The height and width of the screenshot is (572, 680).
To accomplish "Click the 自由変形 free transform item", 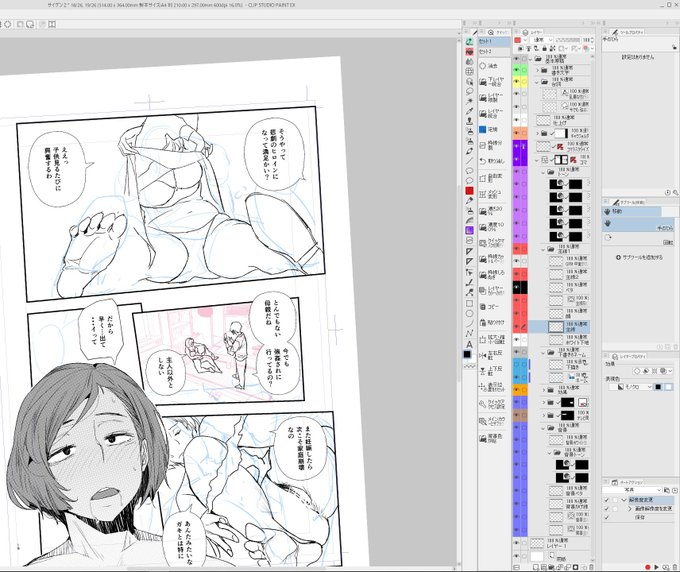I will (x=493, y=177).
